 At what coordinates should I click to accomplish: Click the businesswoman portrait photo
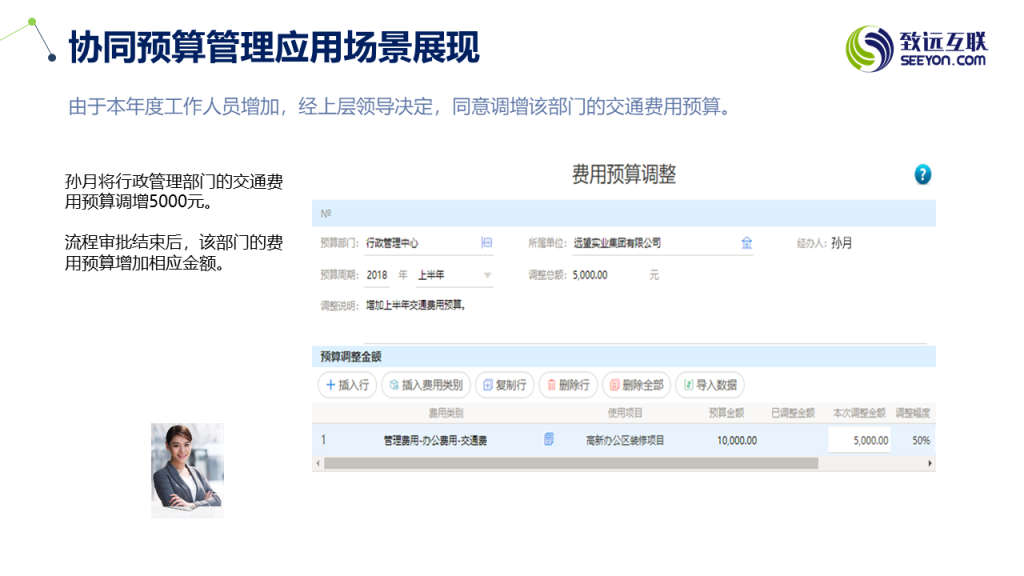tap(187, 470)
